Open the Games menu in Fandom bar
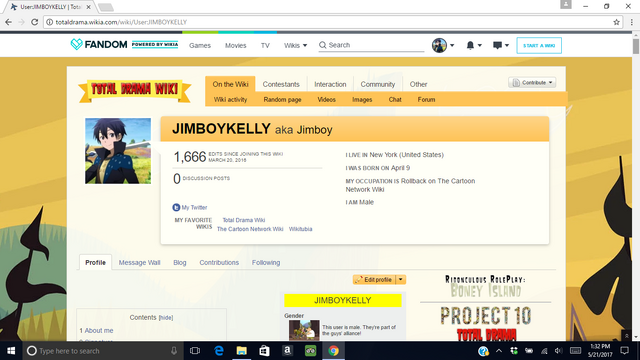This screenshot has height=360, width=640. pyautogui.click(x=200, y=45)
